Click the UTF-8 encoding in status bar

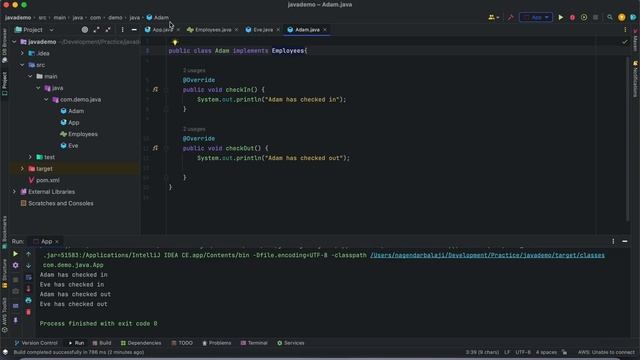(523, 352)
